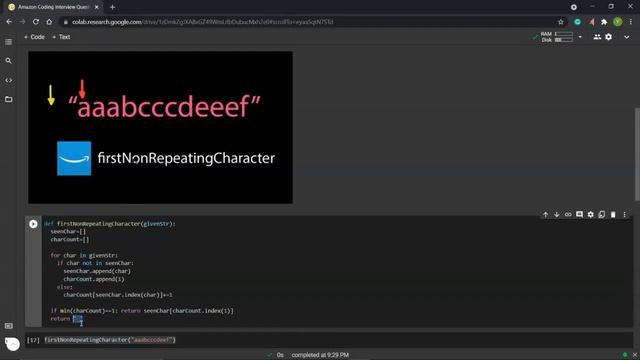Click the 'if min(charCount)==1' return line

[142, 311]
